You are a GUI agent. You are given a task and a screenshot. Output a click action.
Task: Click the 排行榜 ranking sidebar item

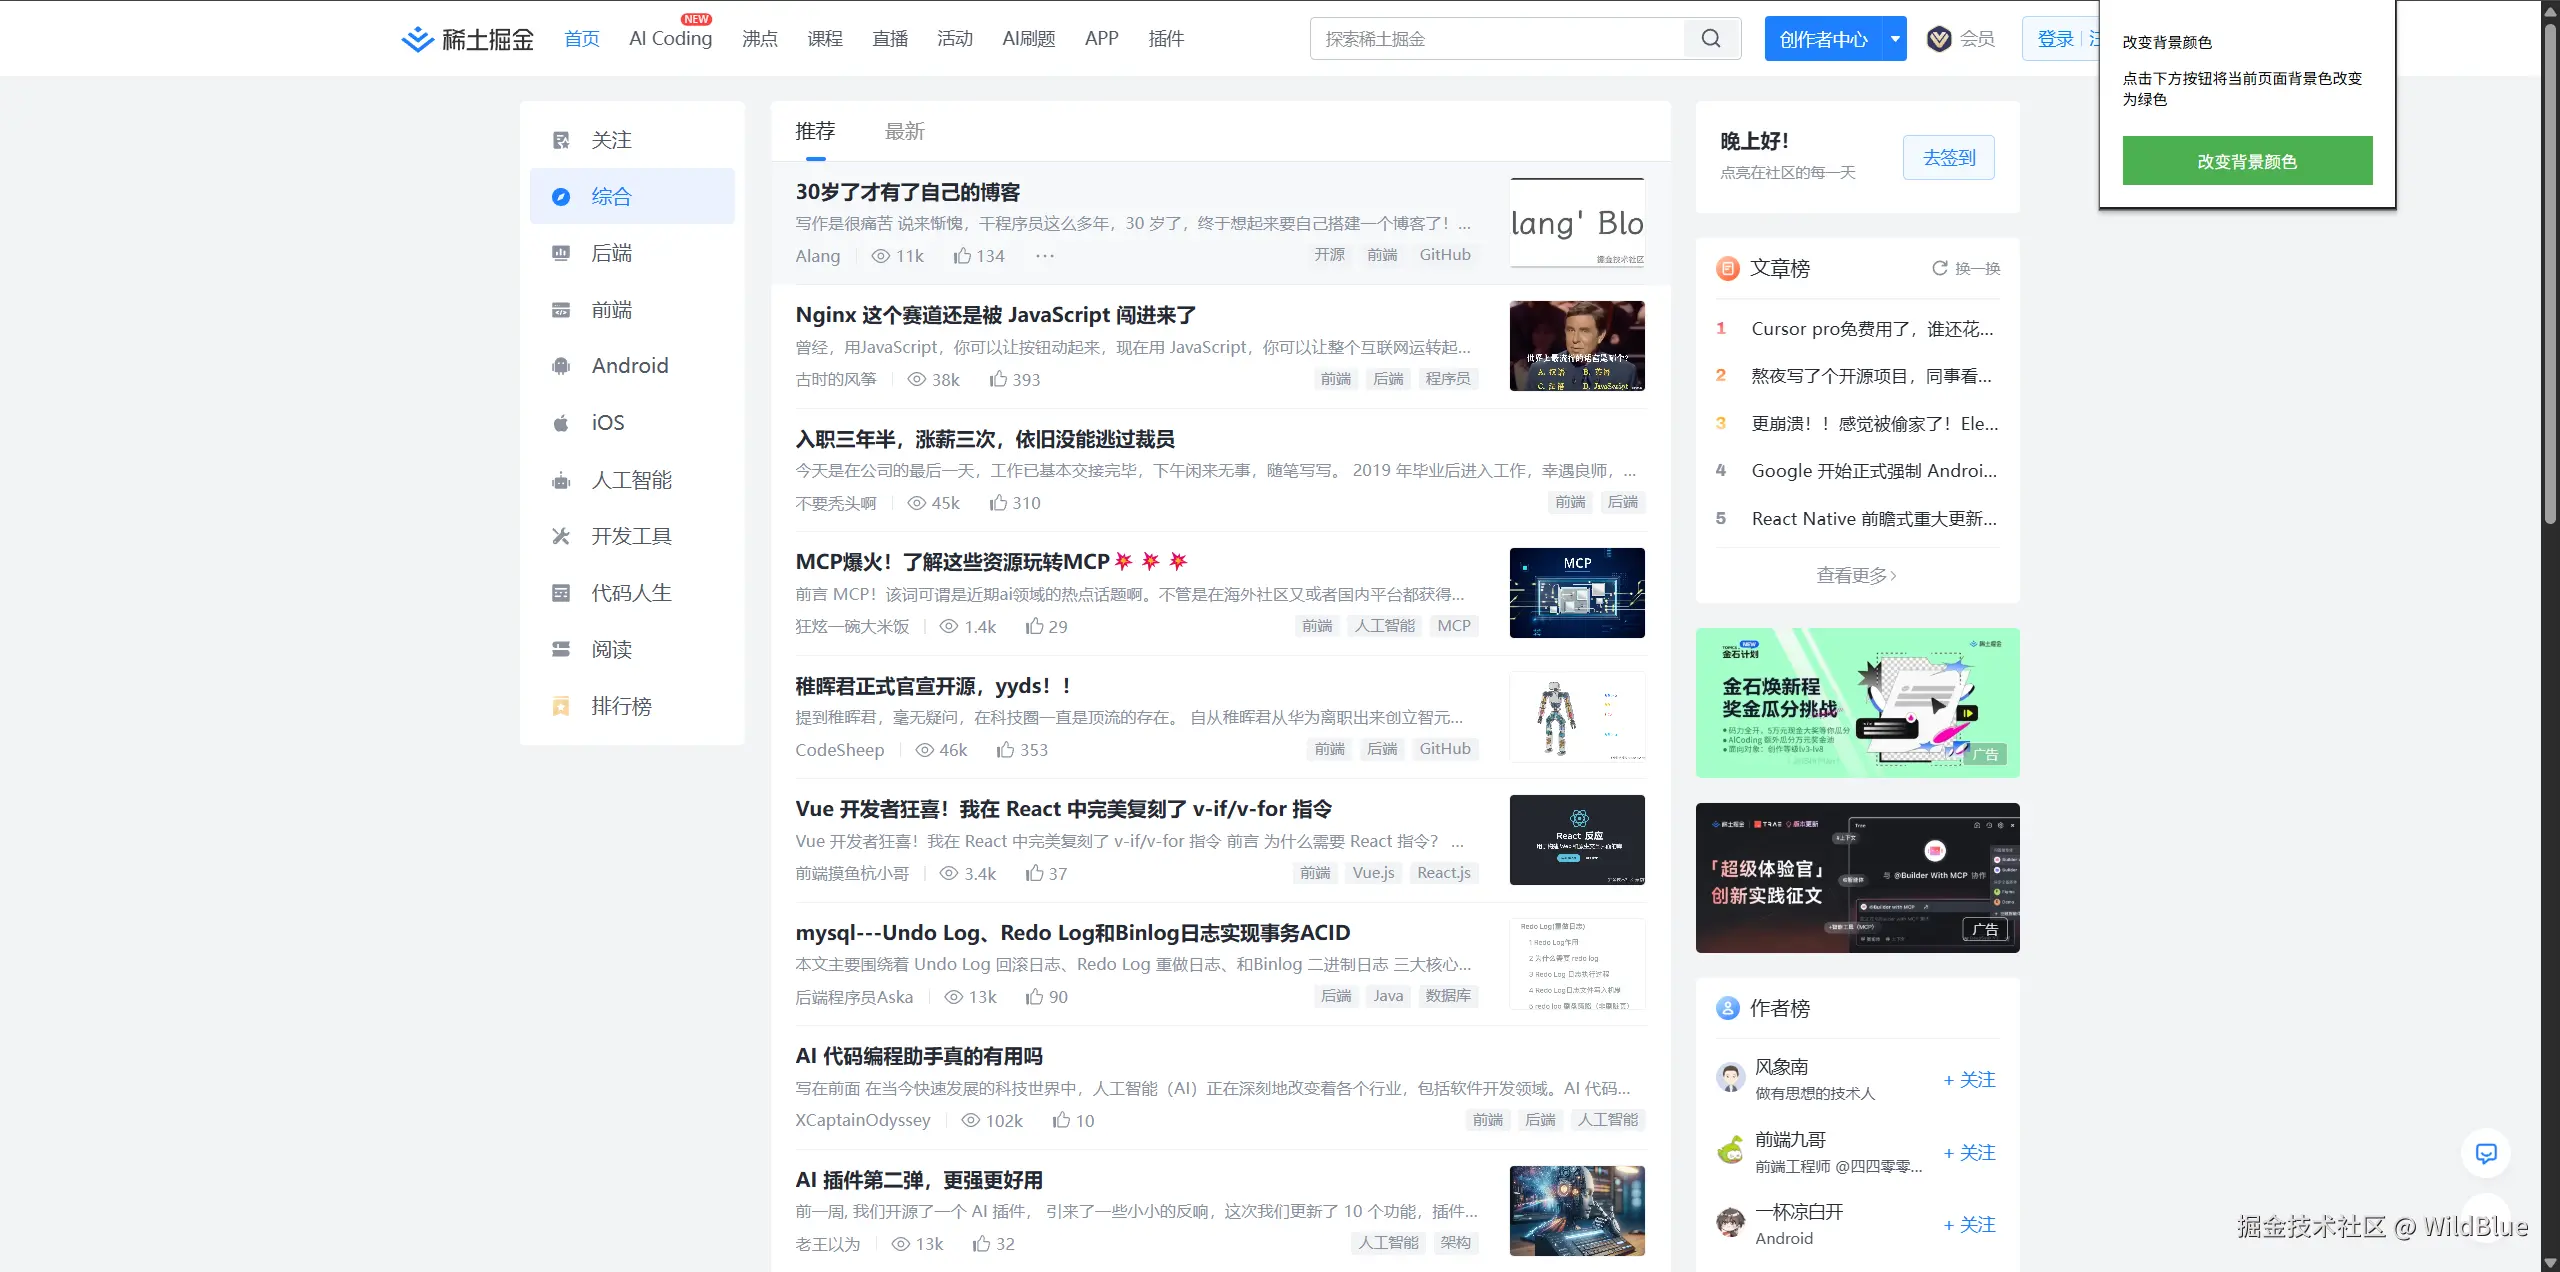click(621, 706)
